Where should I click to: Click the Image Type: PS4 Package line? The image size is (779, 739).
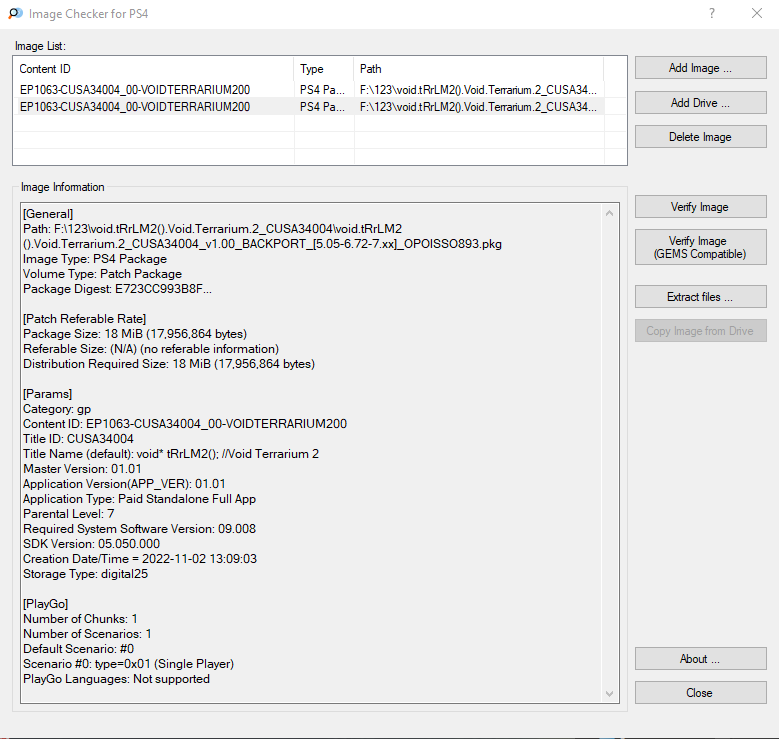[x=95, y=259]
